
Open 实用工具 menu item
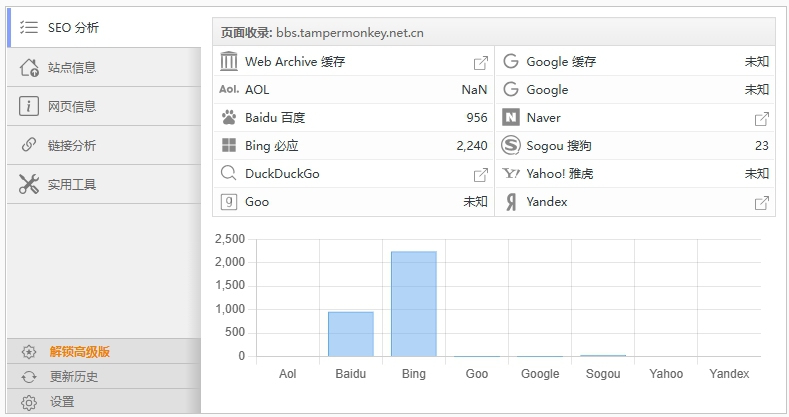[104, 184]
